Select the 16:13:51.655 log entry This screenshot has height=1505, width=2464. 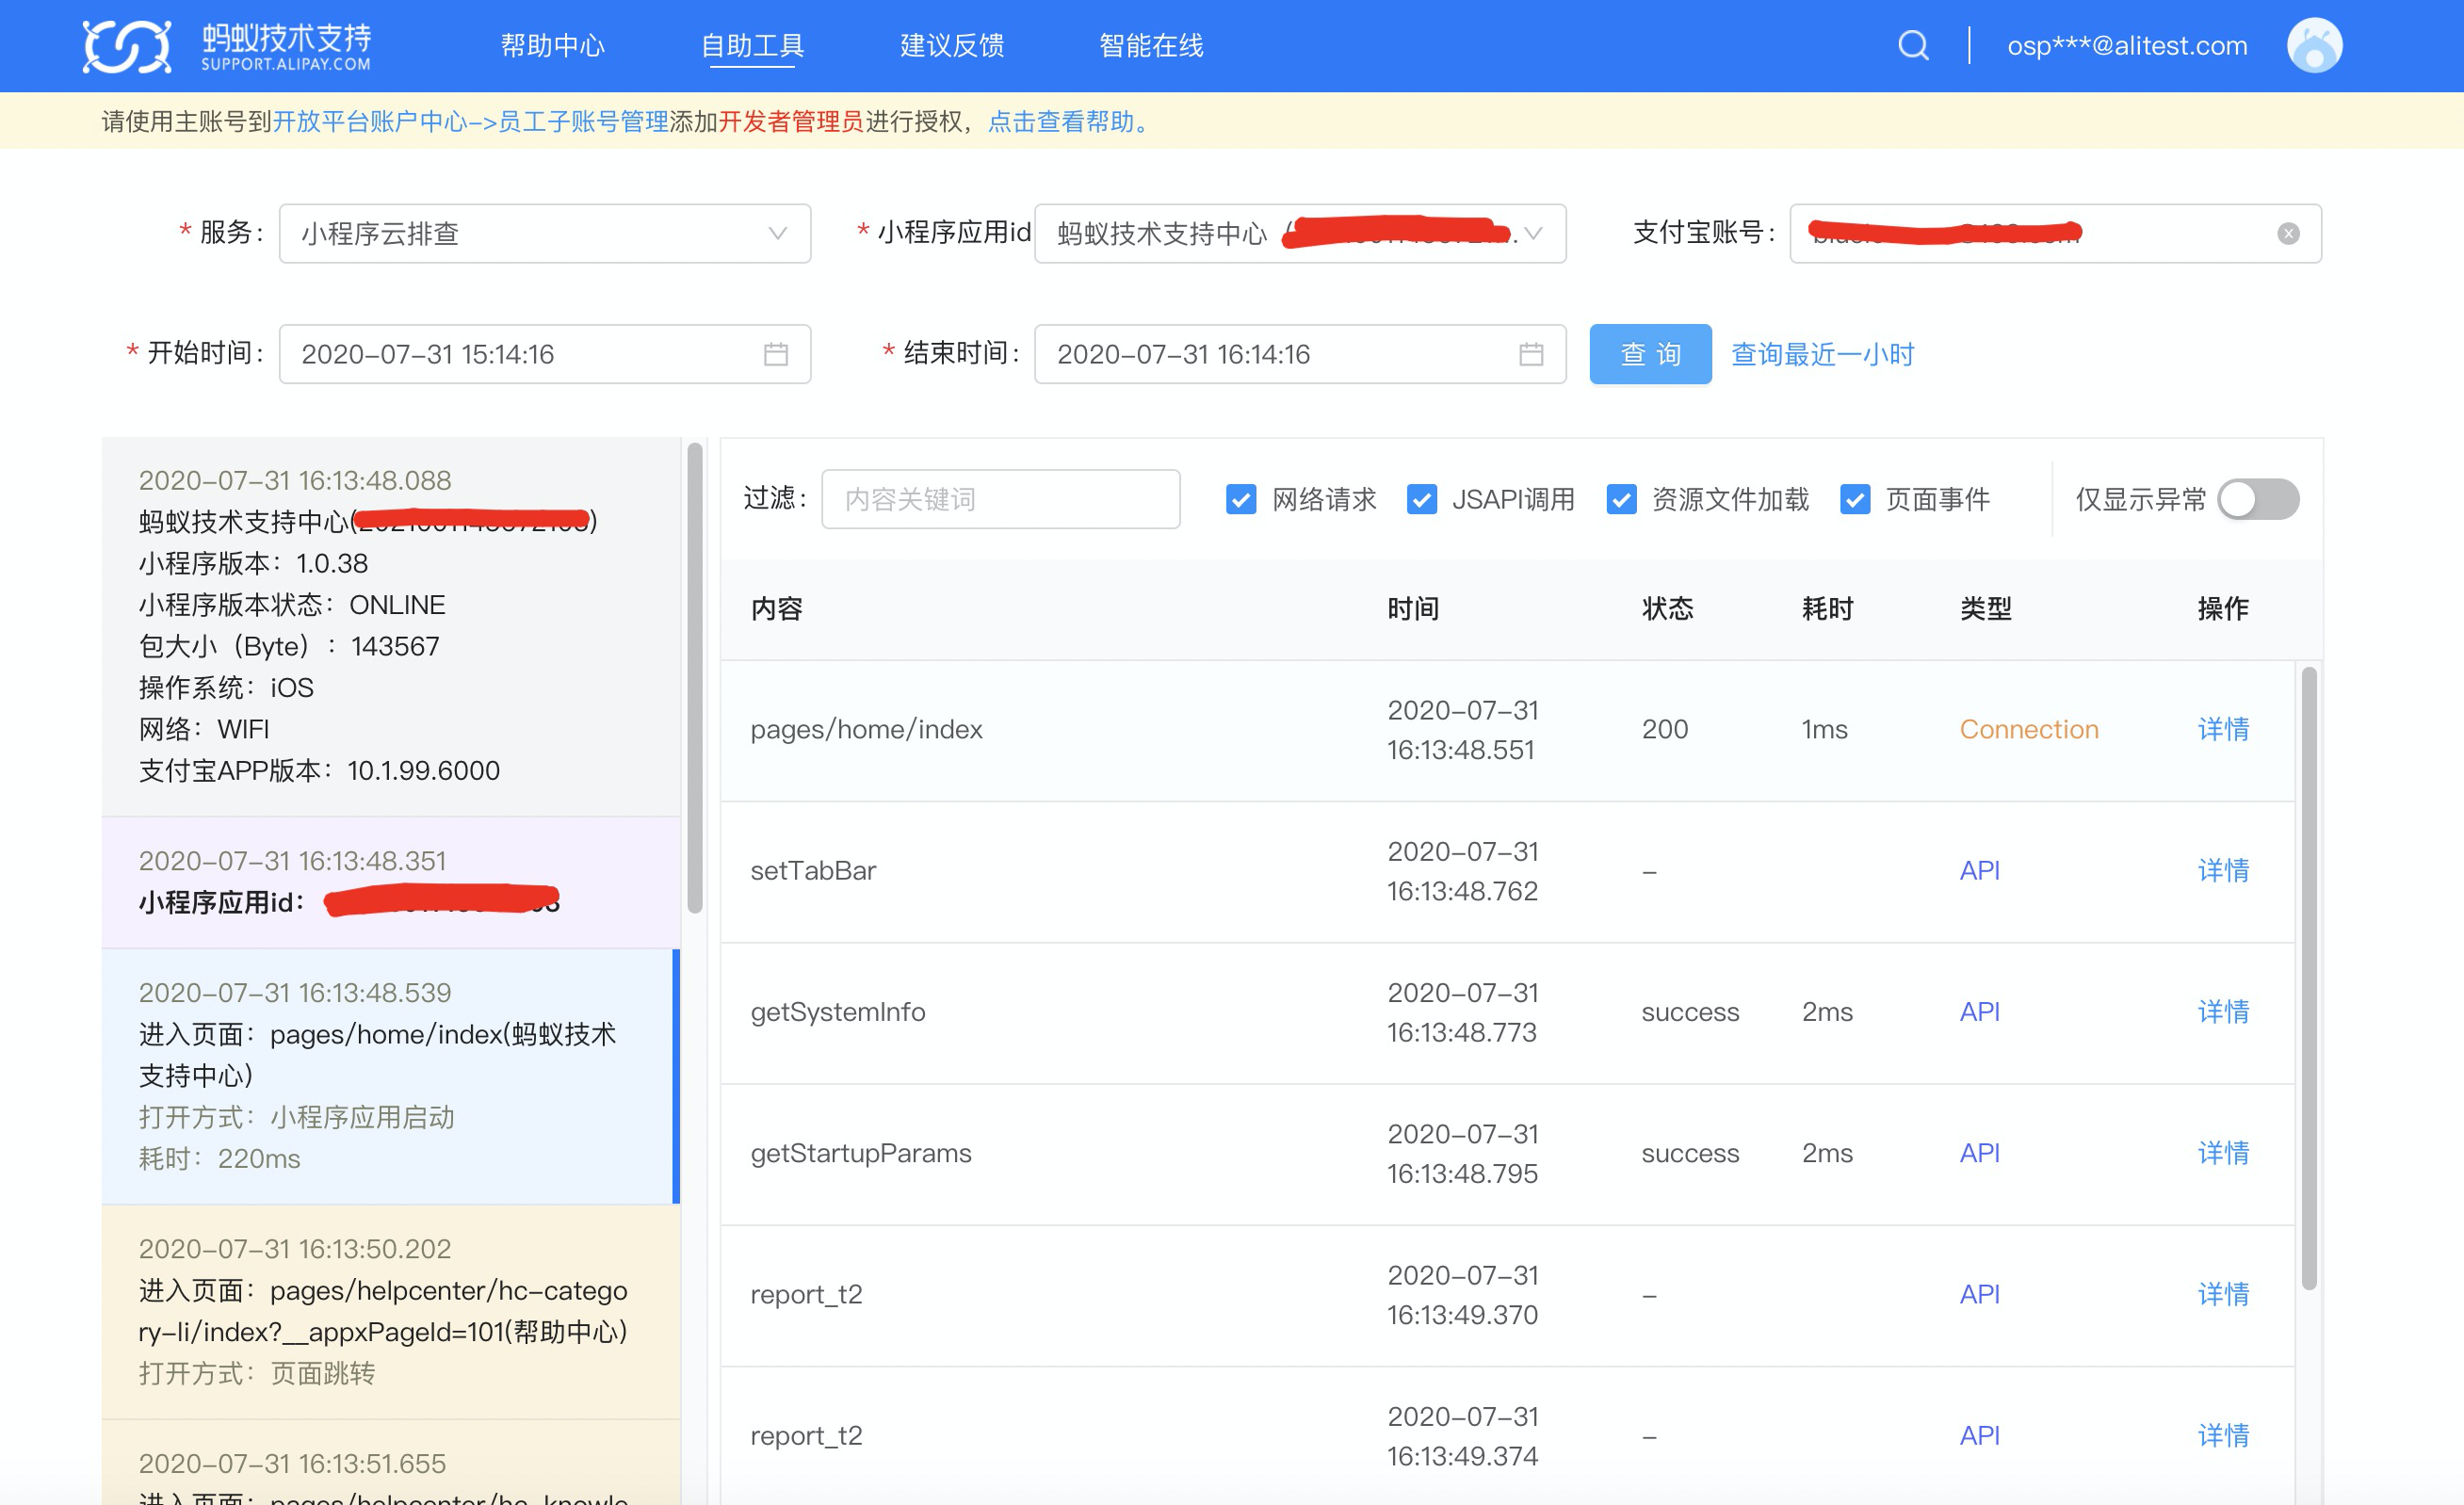[x=391, y=1463]
